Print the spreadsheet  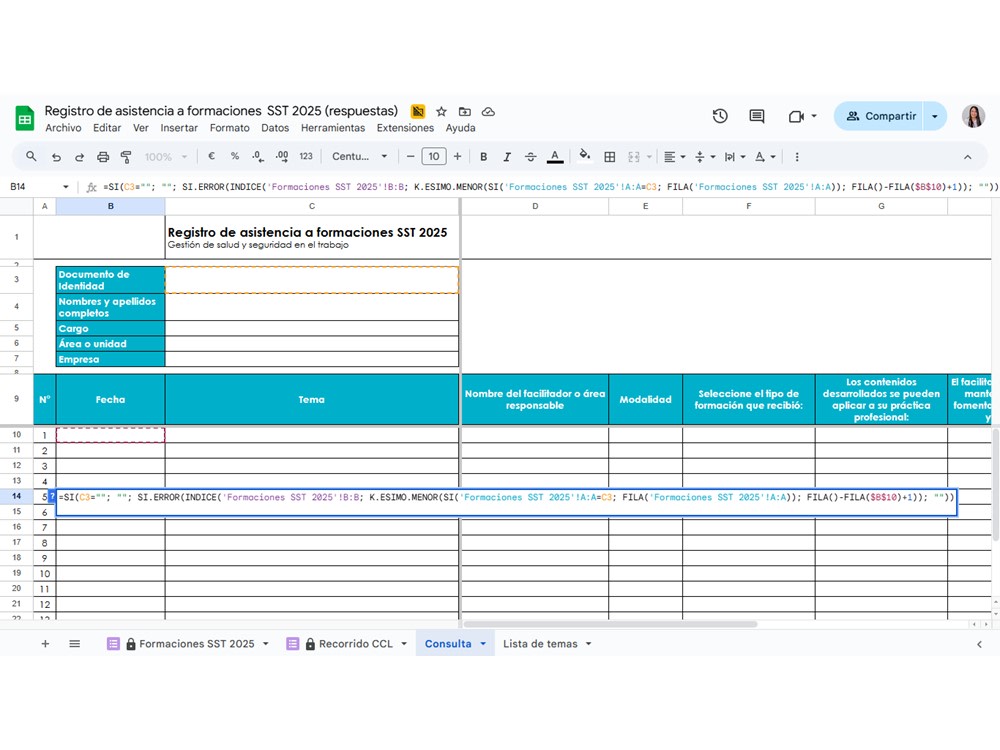103,157
